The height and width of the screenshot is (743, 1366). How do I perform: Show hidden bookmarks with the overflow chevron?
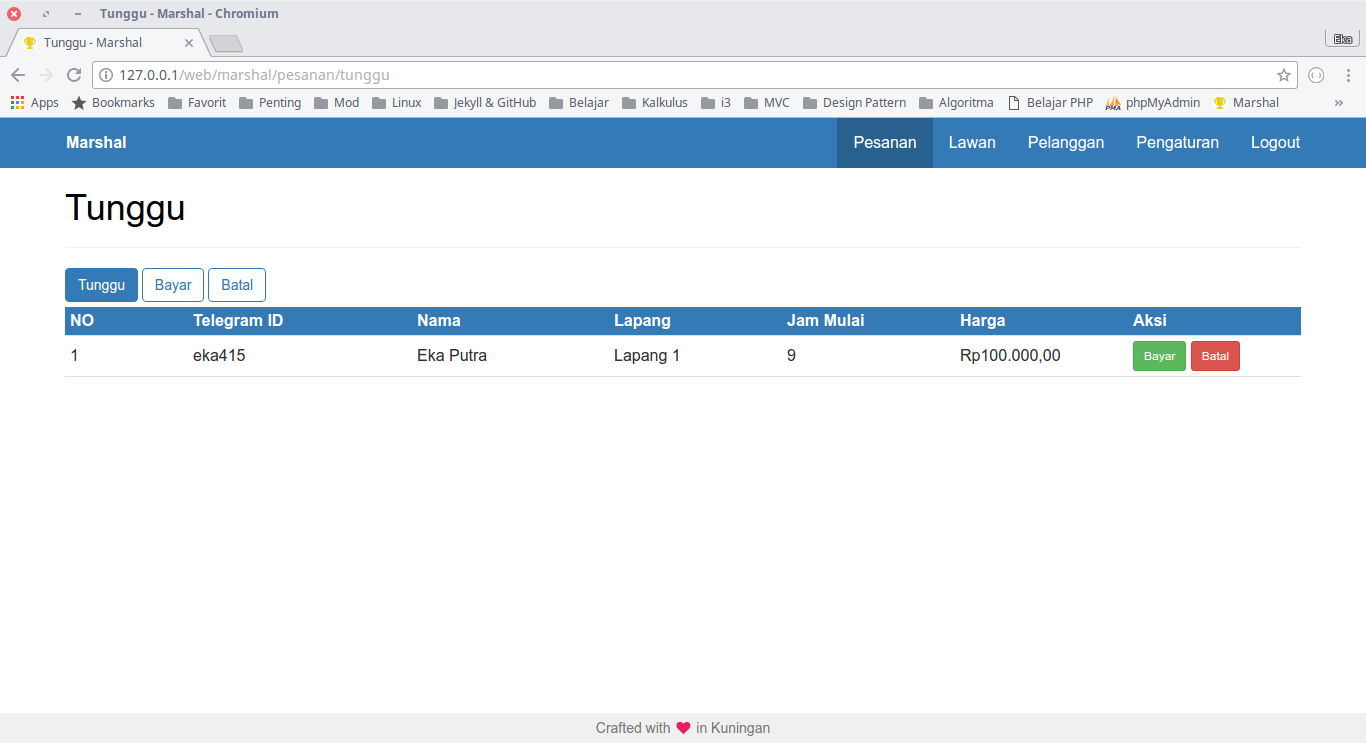(x=1339, y=103)
